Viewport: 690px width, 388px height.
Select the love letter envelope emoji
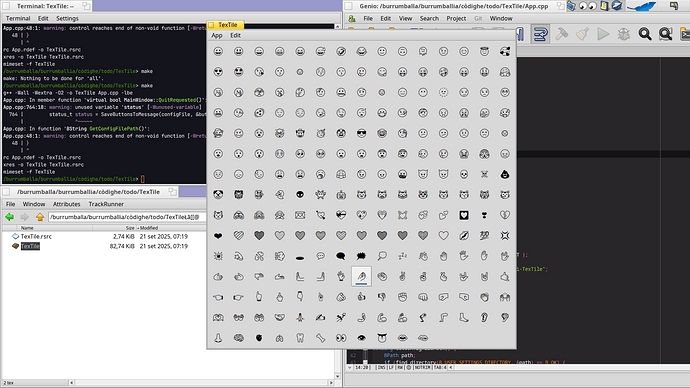(x=300, y=215)
